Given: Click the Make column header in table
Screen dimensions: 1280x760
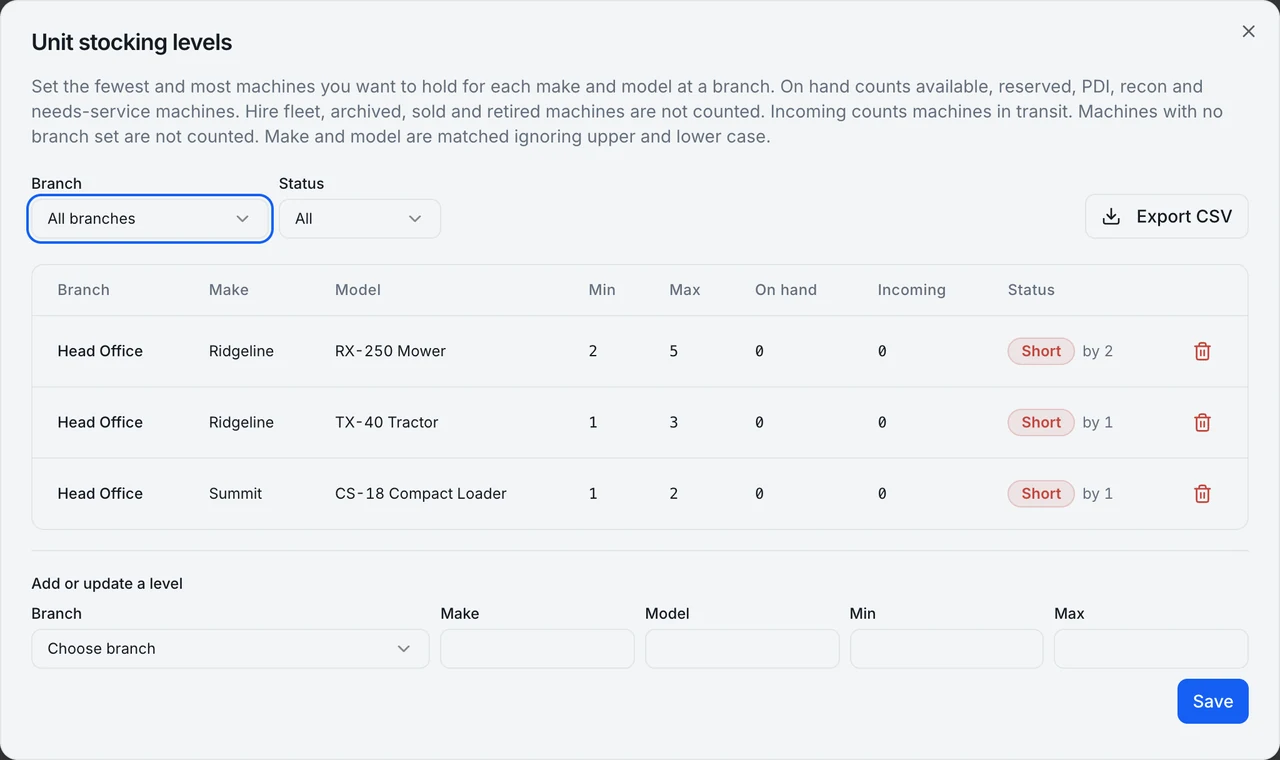Looking at the screenshot, I should pyautogui.click(x=229, y=290).
